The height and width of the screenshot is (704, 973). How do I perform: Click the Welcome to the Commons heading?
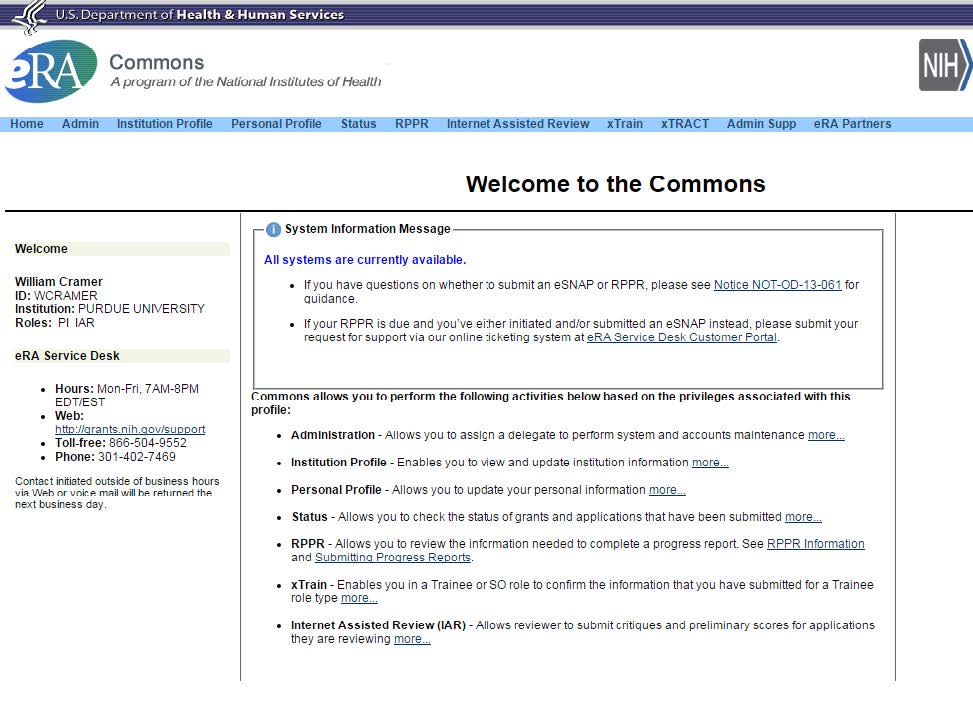point(616,184)
